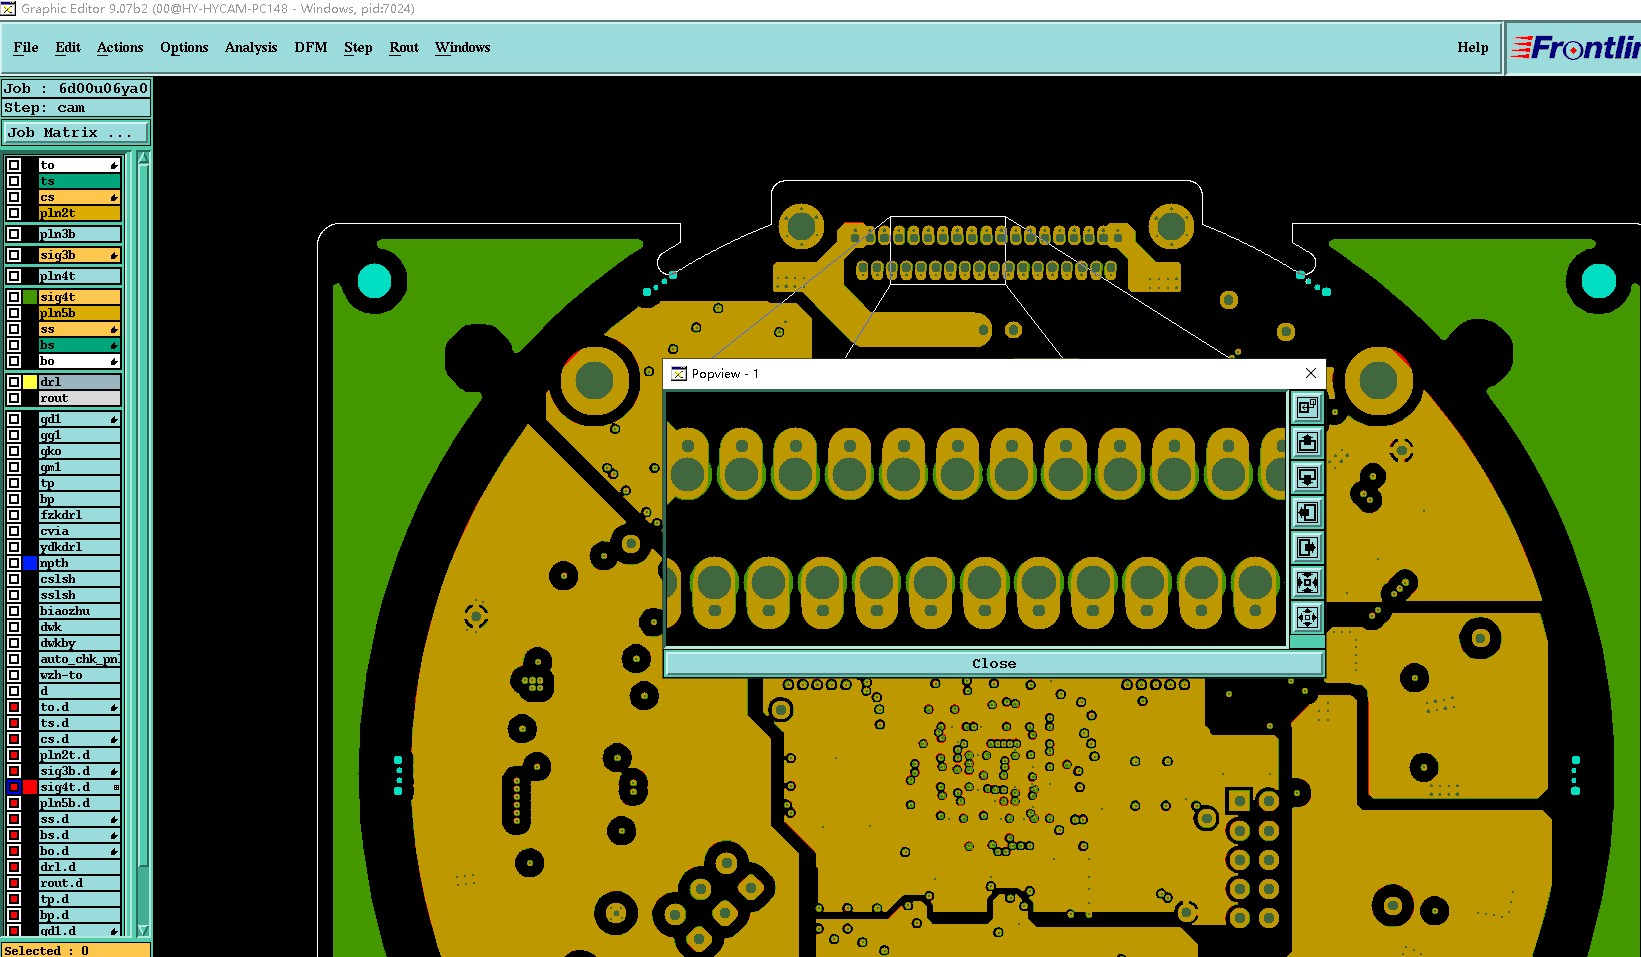Open the Options menu
Image resolution: width=1641 pixels, height=957 pixels.
pyautogui.click(x=184, y=47)
